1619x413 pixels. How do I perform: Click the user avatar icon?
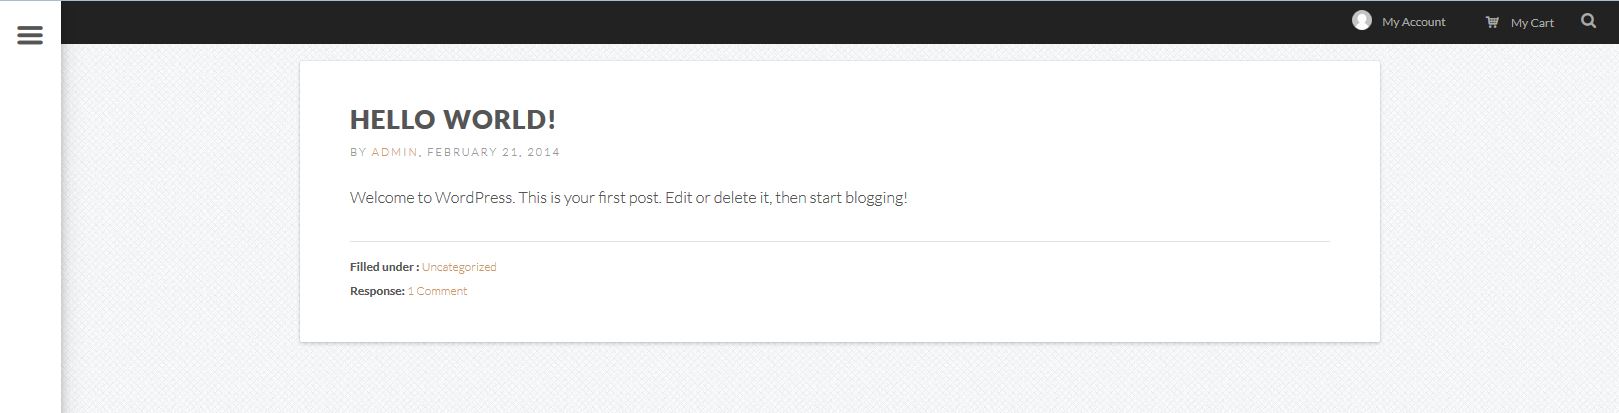tap(1361, 21)
